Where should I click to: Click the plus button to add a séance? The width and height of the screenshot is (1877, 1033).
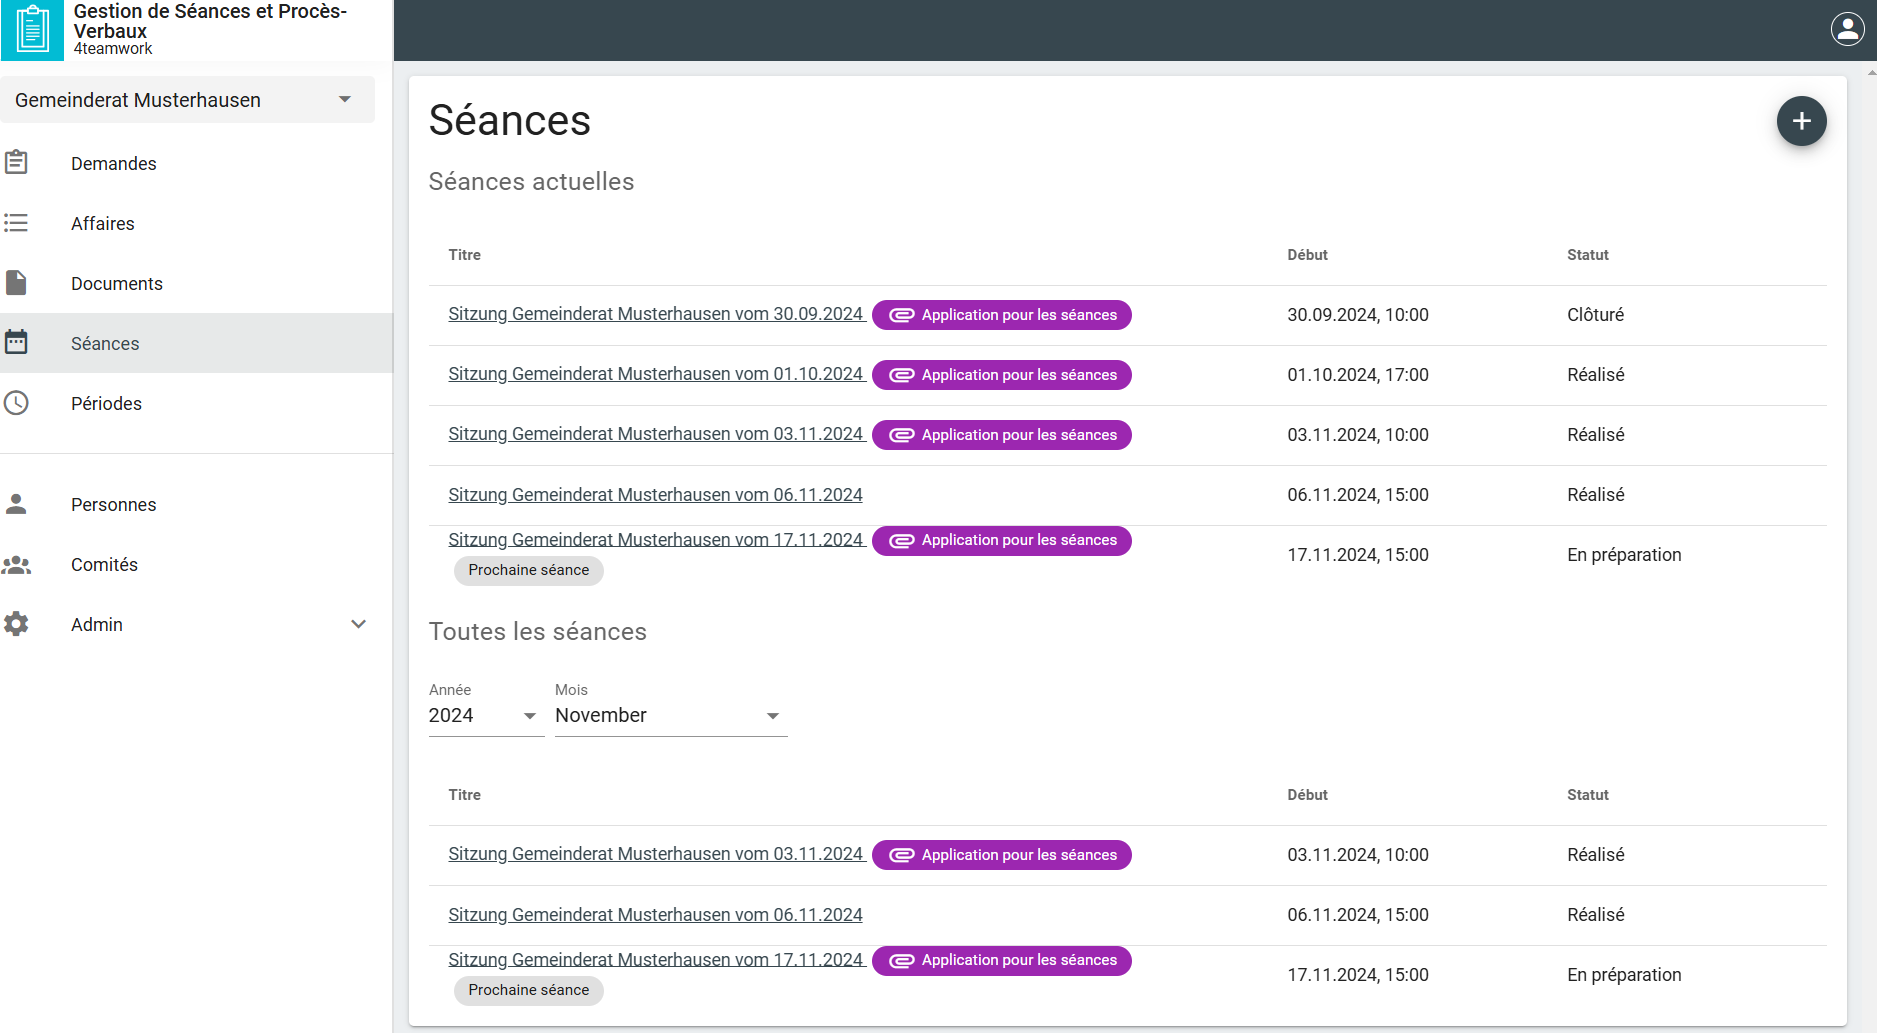coord(1801,121)
